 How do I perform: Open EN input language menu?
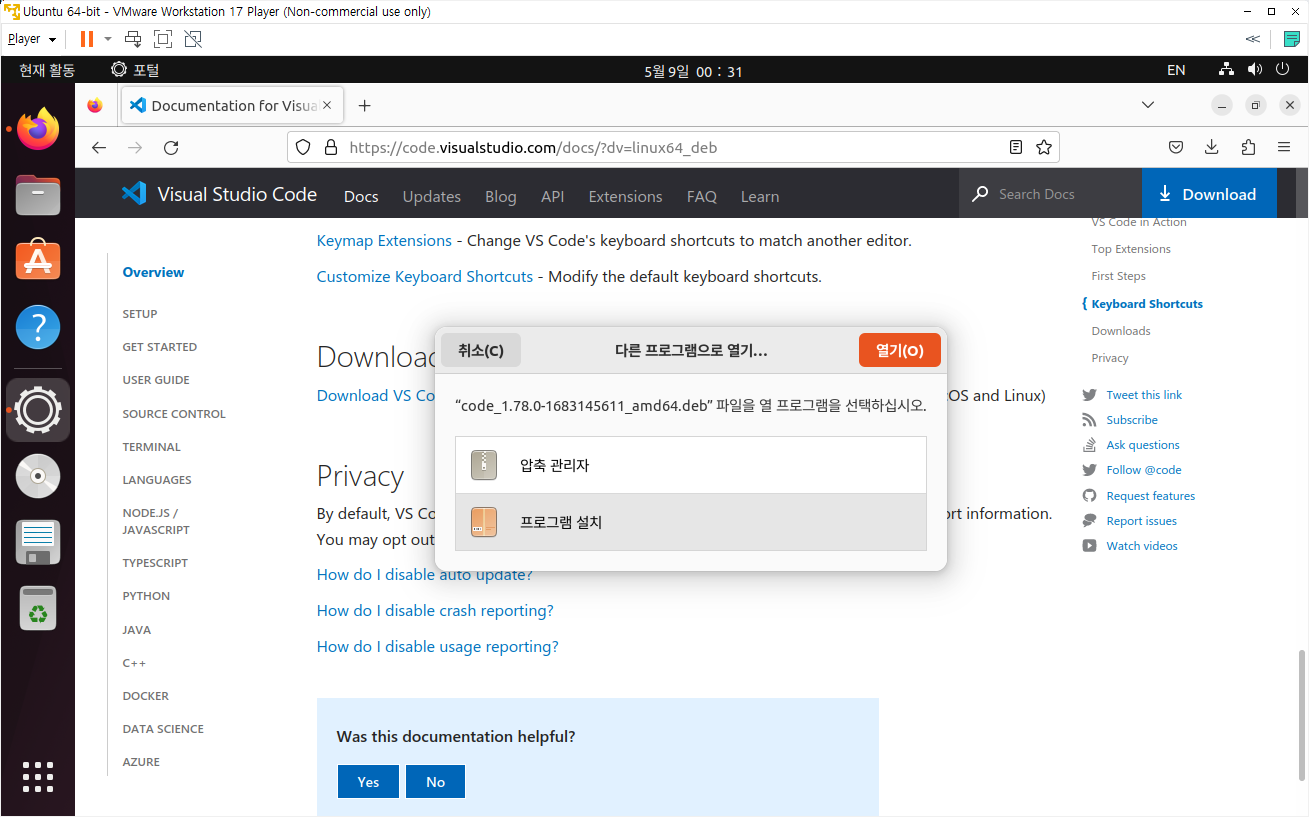pyautogui.click(x=1176, y=70)
